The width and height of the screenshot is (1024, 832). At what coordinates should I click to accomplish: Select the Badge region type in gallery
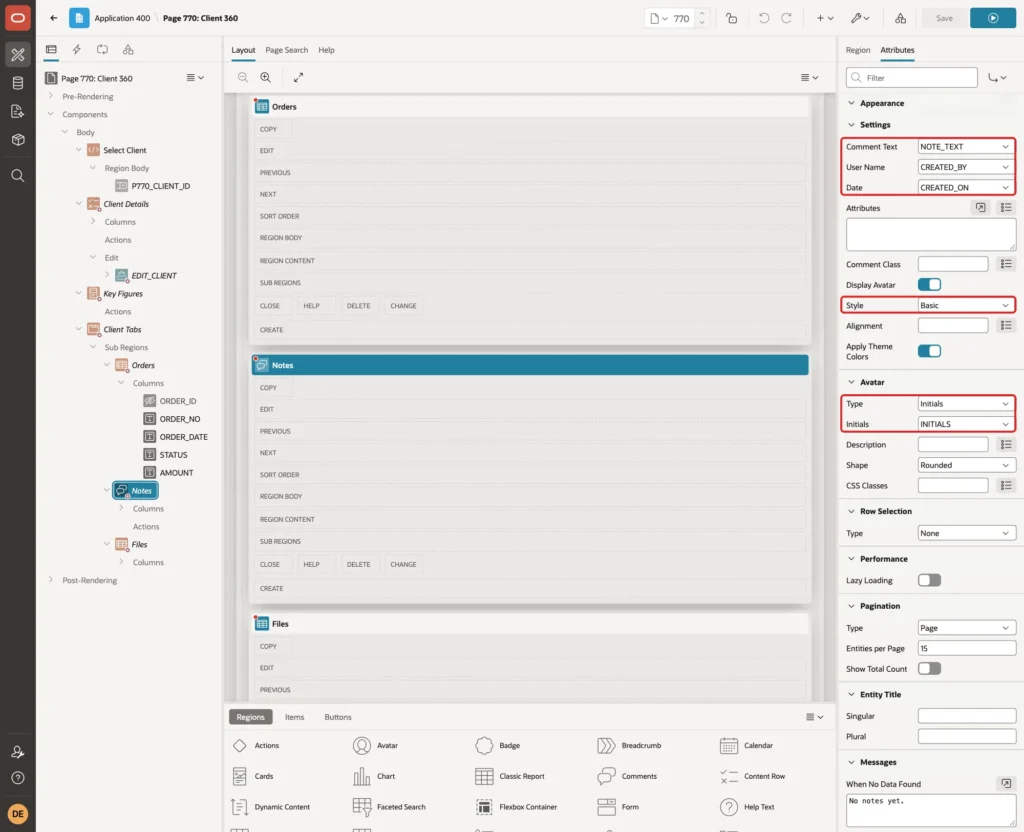(498, 745)
